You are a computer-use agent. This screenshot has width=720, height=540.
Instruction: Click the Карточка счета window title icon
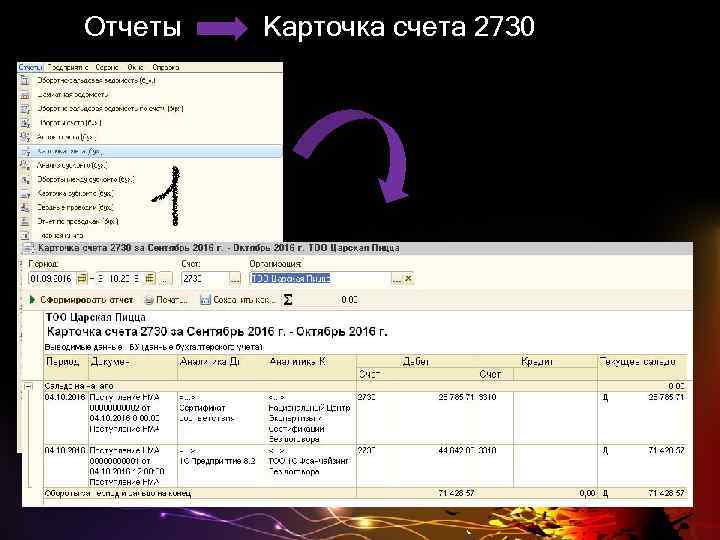pyautogui.click(x=28, y=248)
